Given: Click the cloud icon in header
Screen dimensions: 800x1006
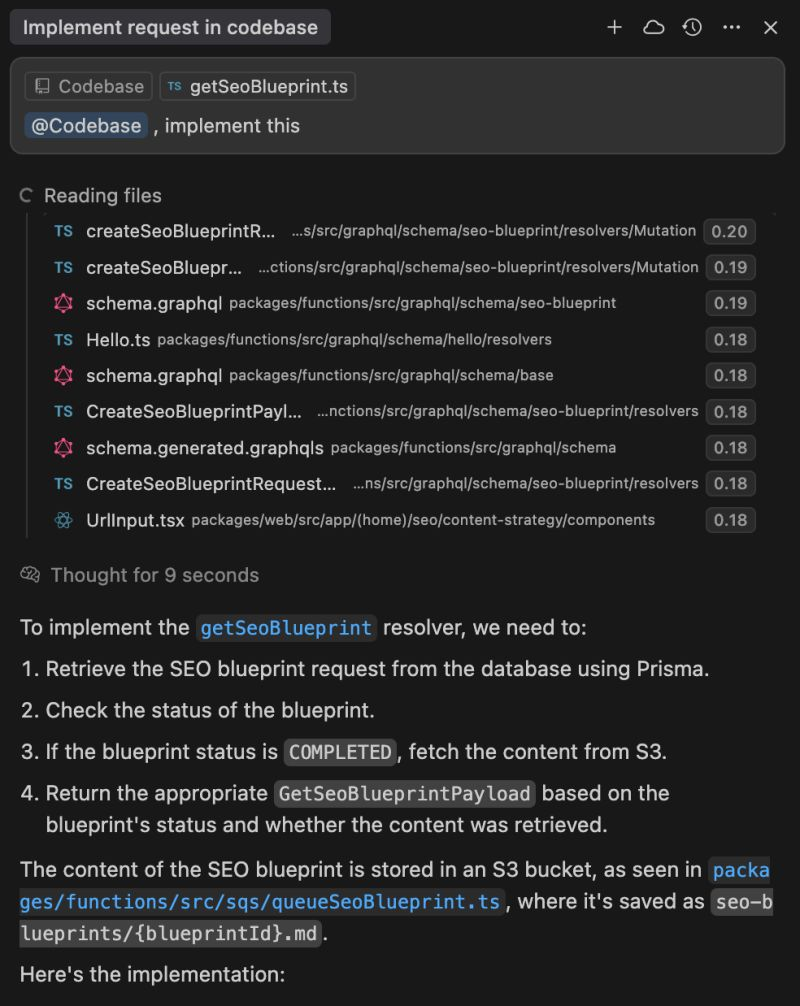Looking at the screenshot, I should (x=653, y=28).
